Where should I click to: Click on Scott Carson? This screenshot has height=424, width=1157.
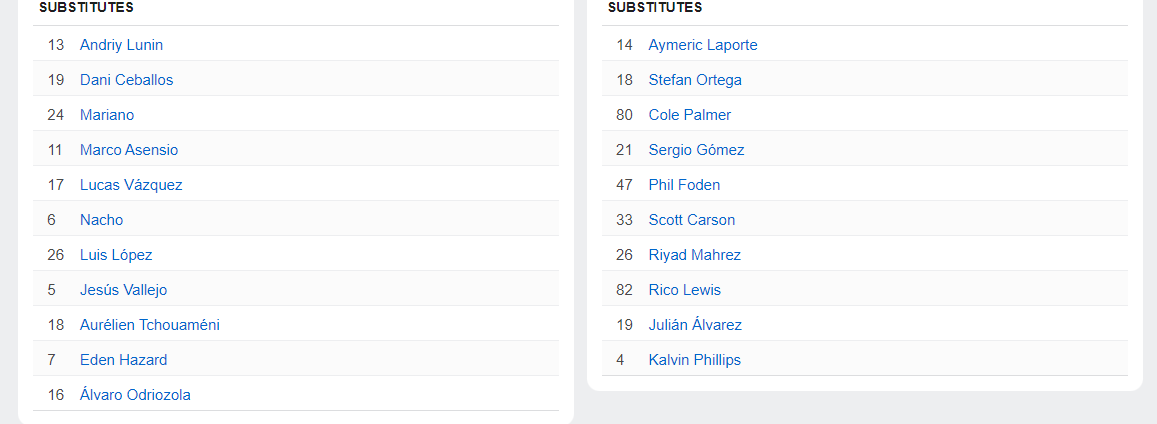coord(692,220)
